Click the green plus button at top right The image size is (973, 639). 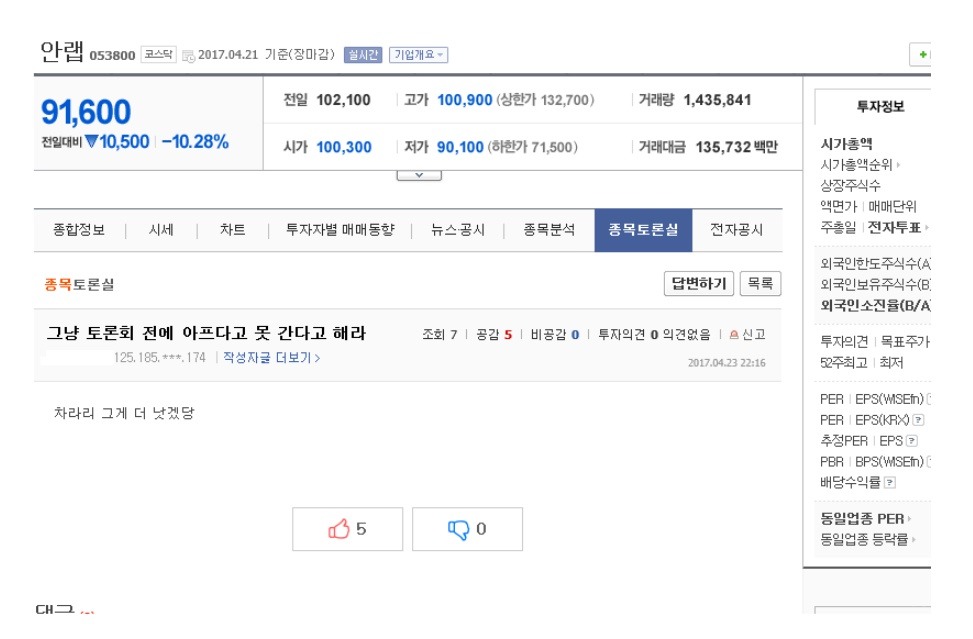[921, 55]
